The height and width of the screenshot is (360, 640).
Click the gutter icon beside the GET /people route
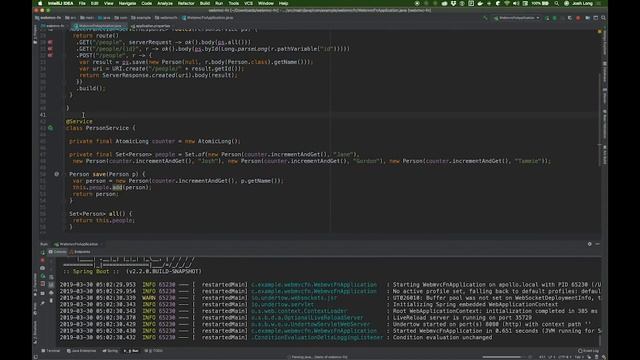click(x=50, y=42)
